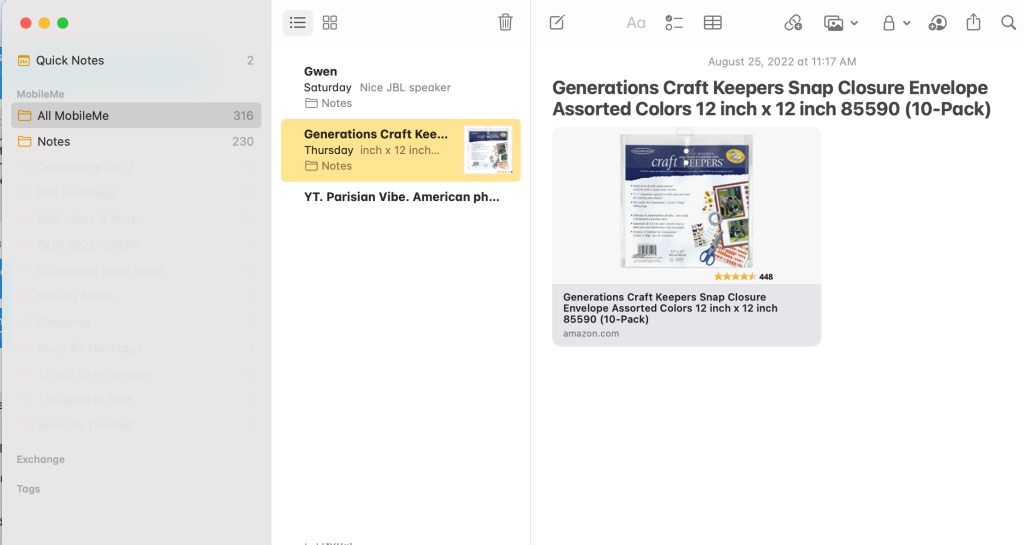Minimize the Notes window
Viewport: 1024px width, 545px height.
[44, 23]
